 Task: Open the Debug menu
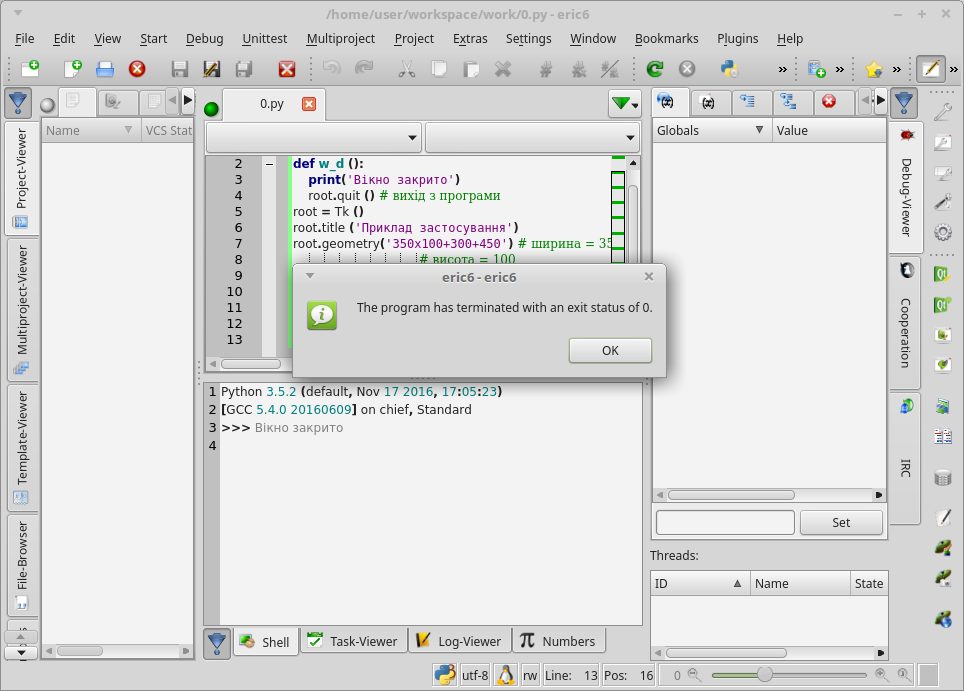pos(204,38)
